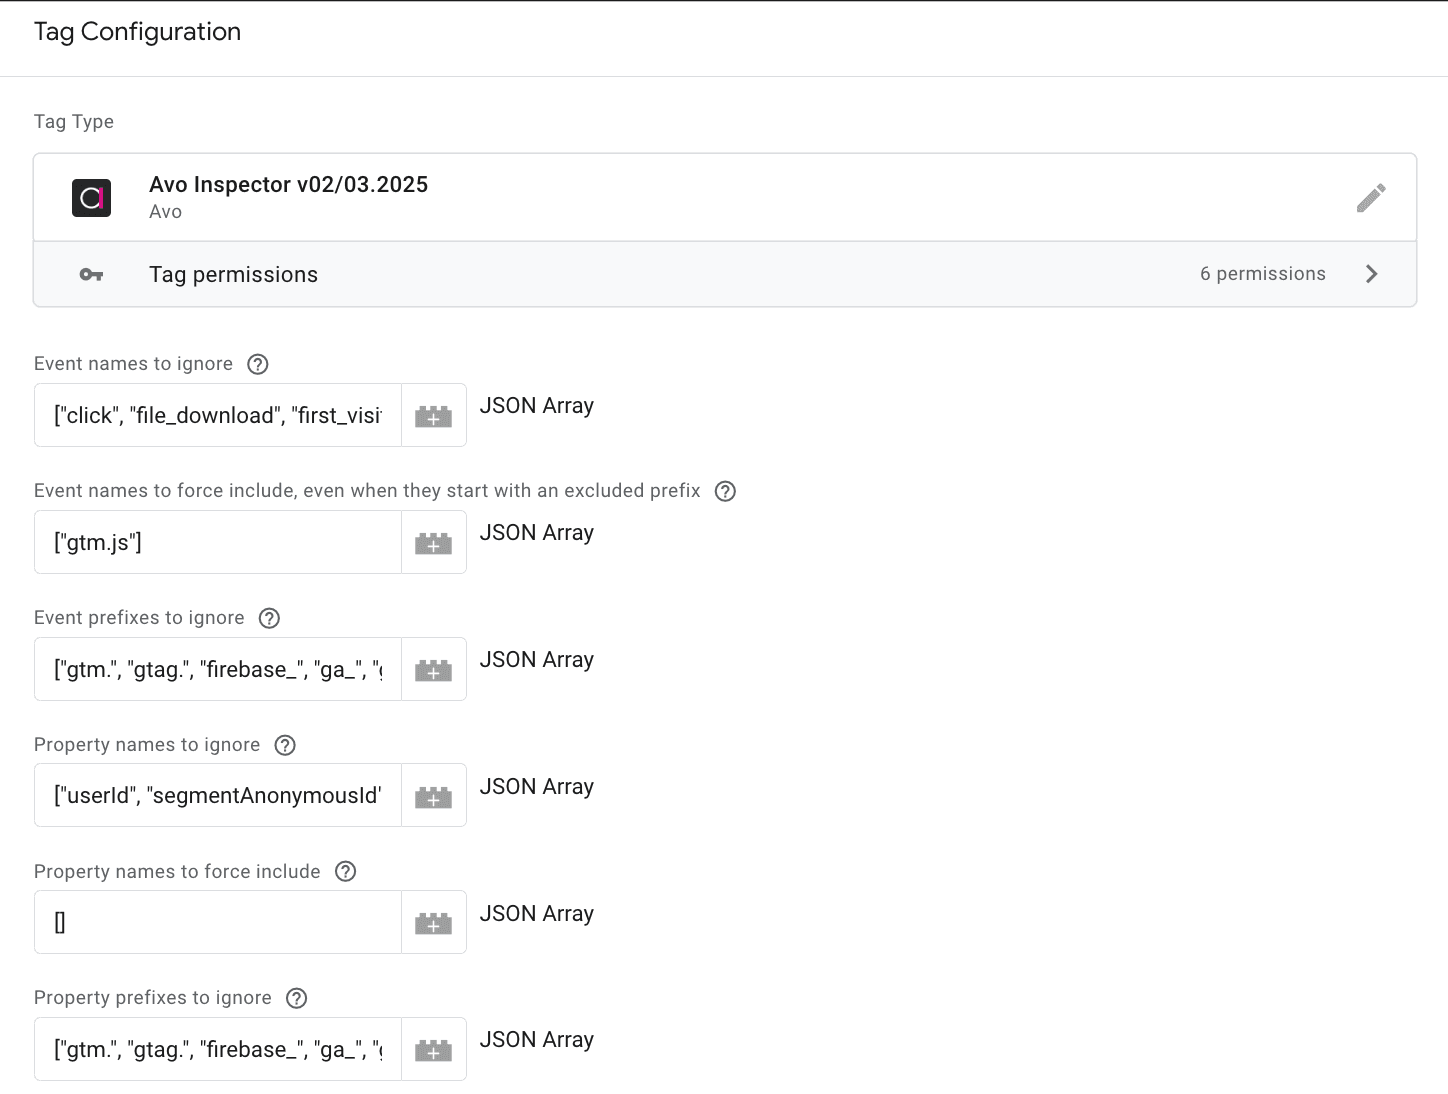This screenshot has width=1448, height=1094.
Task: Open variable picker for Property names to force include
Action: (433, 922)
